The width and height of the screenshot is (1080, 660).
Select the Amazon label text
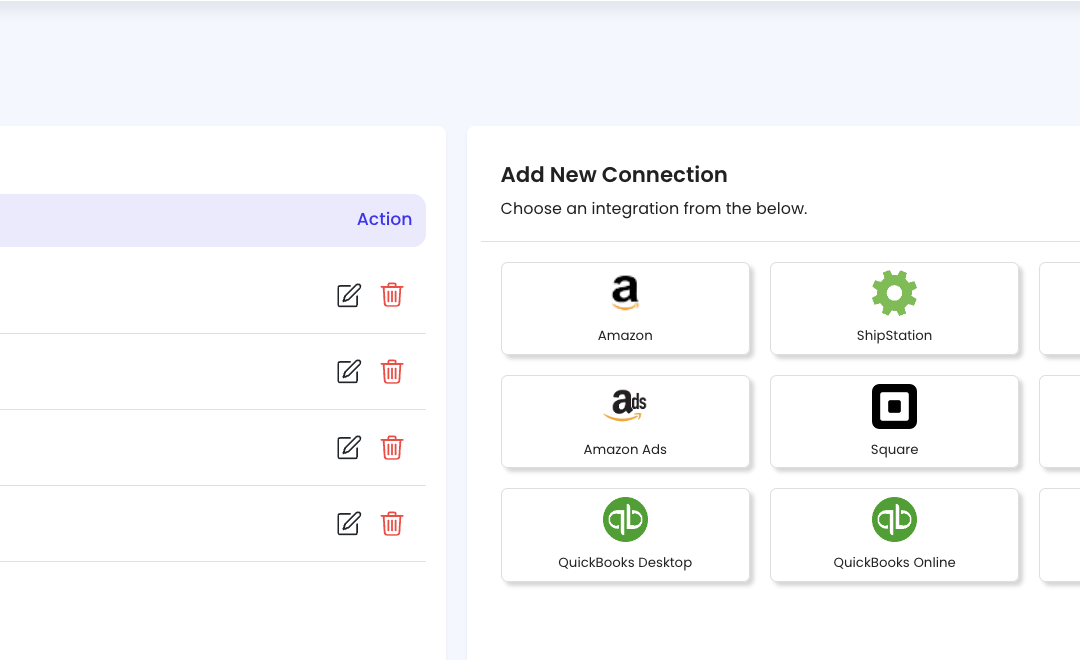point(625,336)
